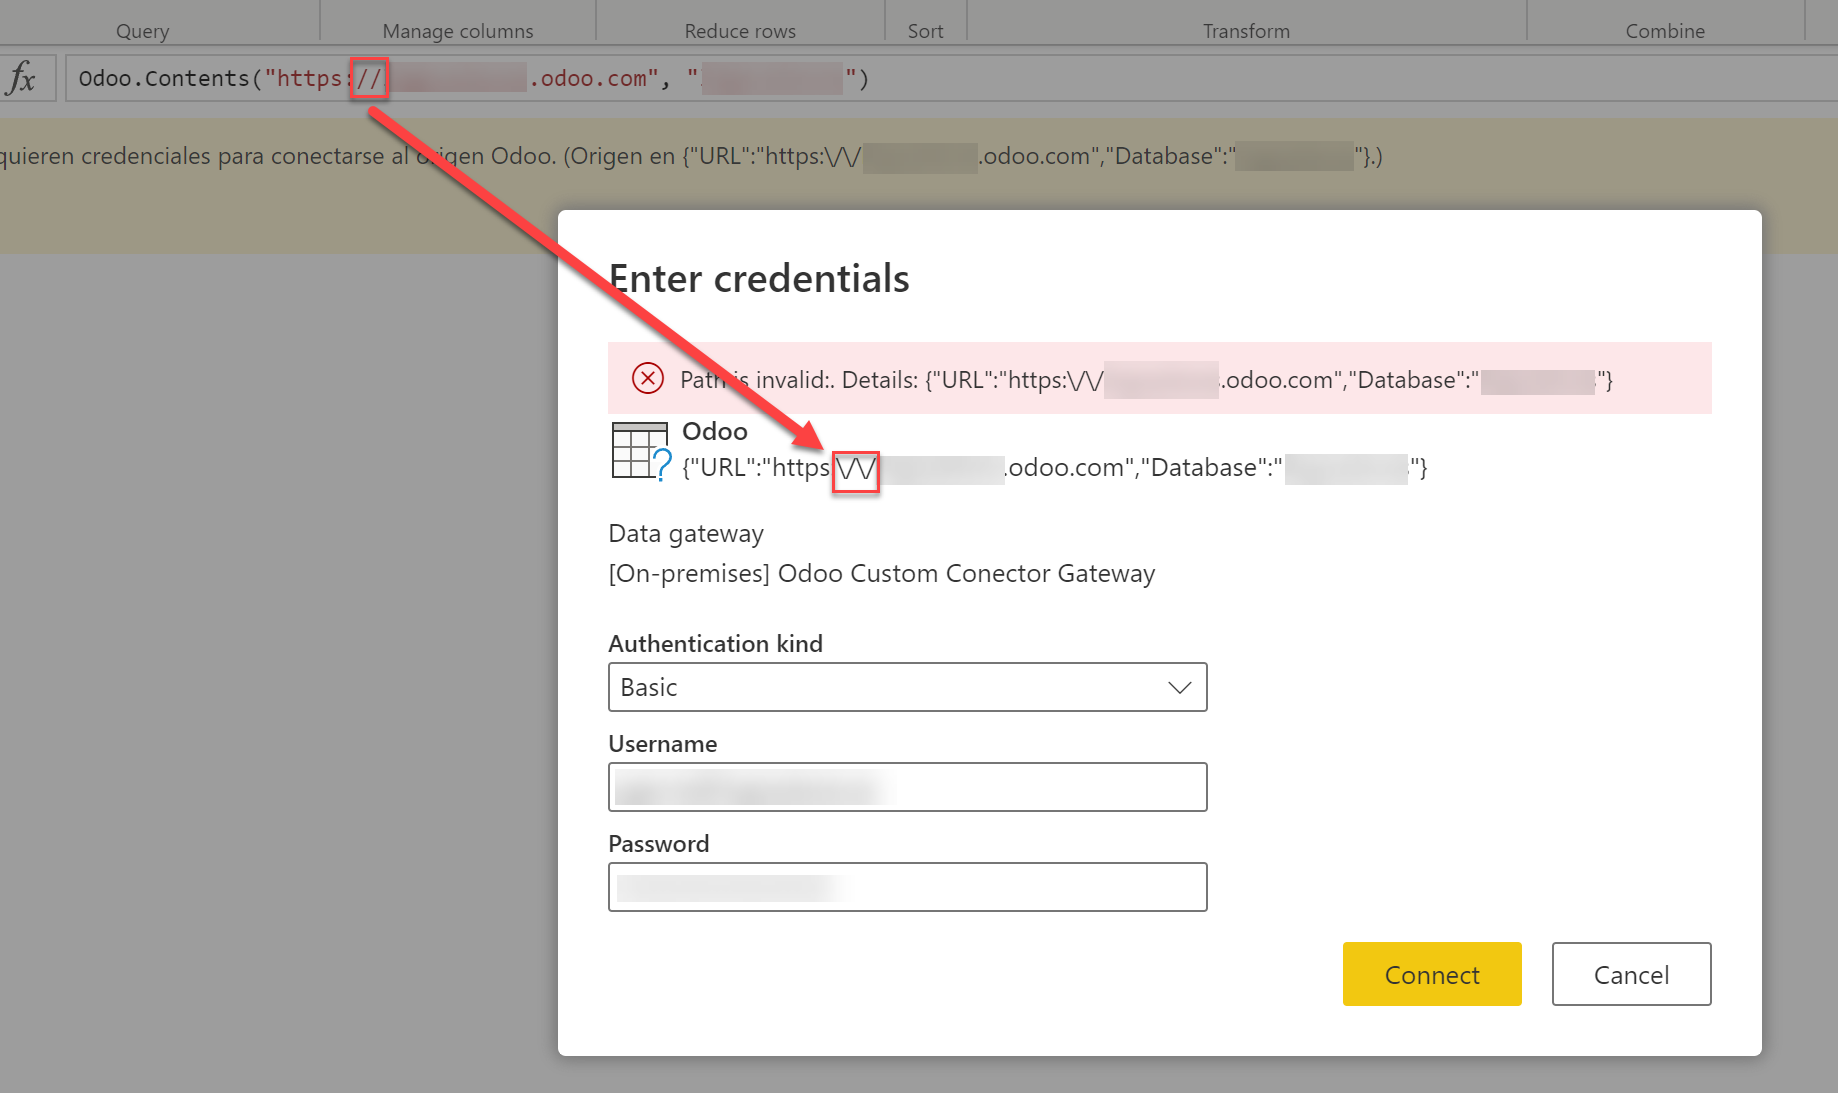Open the Authentication kind dropdown
Image resolution: width=1838 pixels, height=1093 pixels.
coord(907,687)
